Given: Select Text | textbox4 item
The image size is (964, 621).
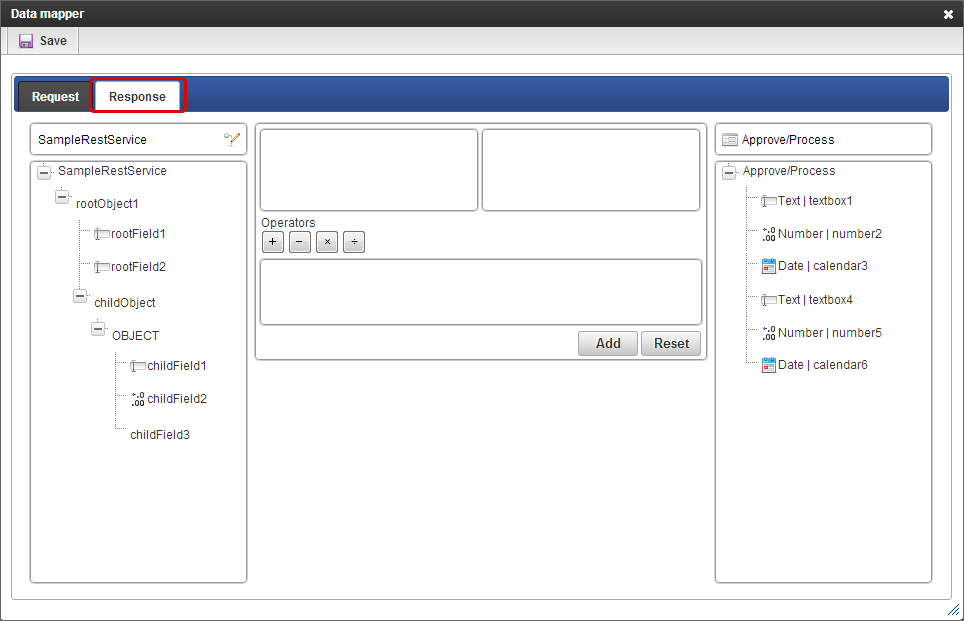Looking at the screenshot, I should [815, 300].
